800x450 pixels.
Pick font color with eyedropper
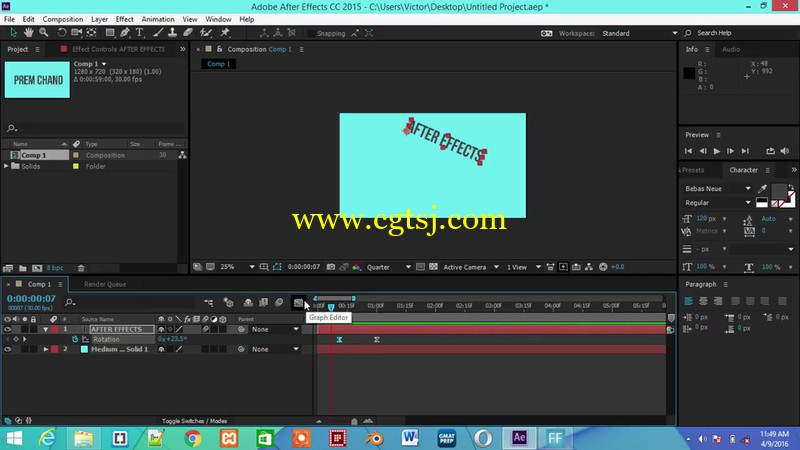point(762,189)
